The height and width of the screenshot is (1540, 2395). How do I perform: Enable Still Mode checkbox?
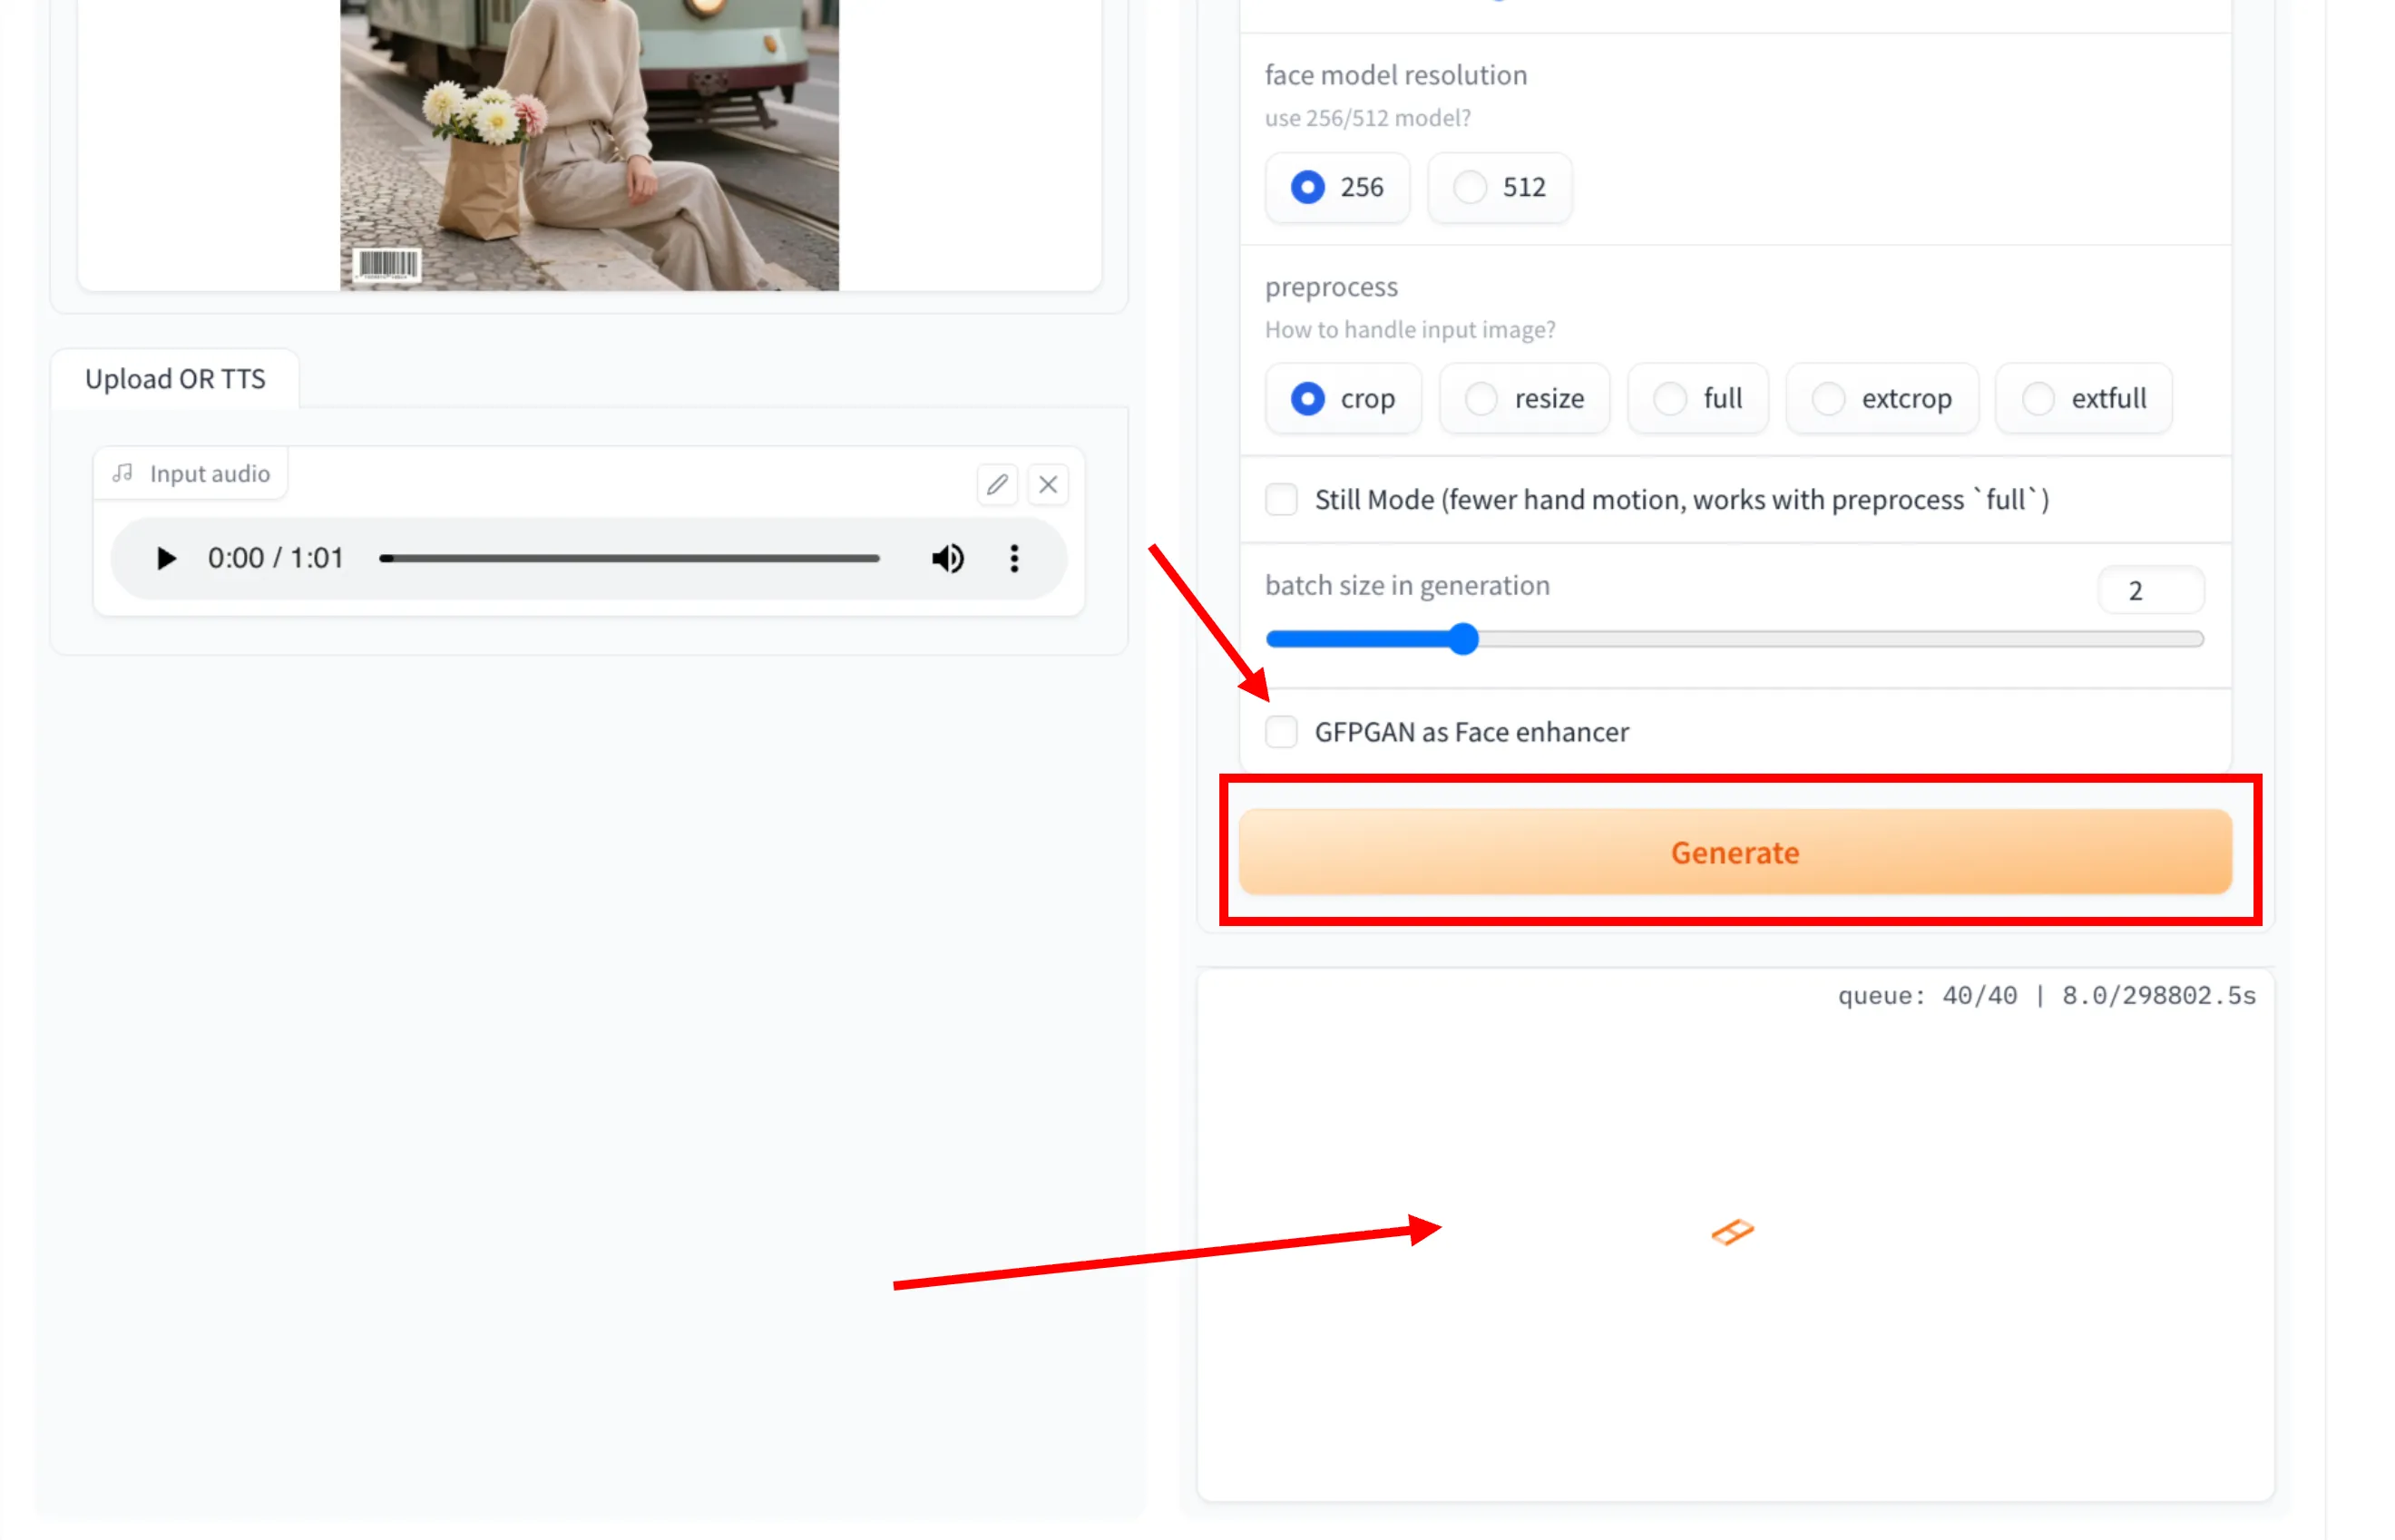[1281, 499]
